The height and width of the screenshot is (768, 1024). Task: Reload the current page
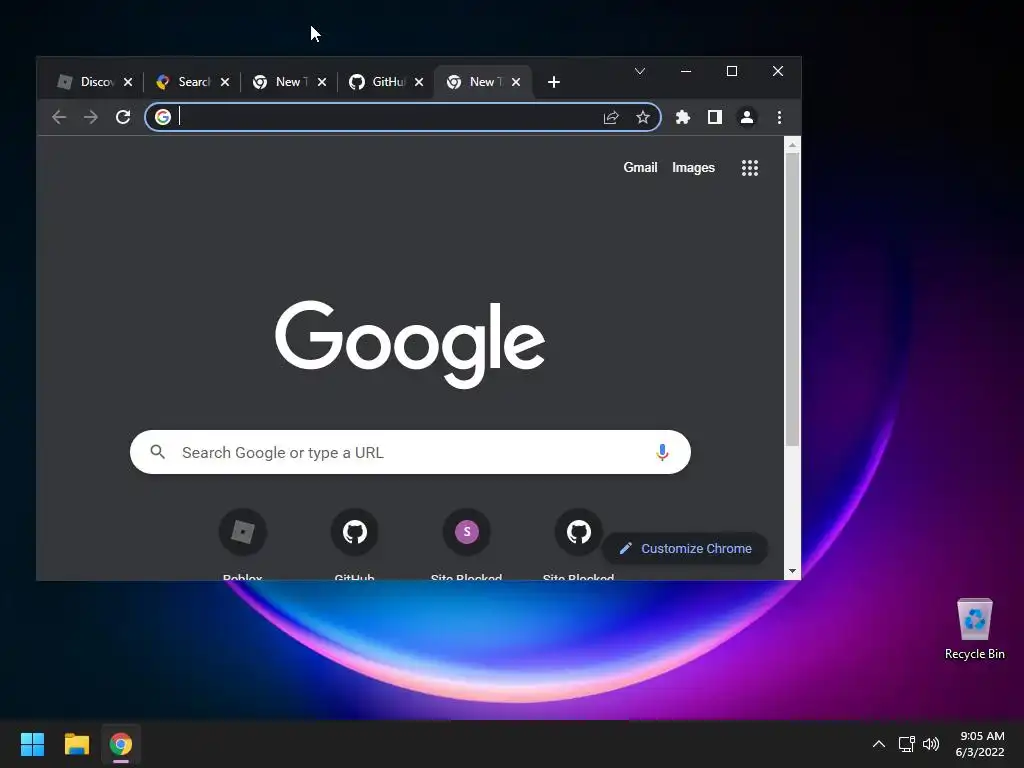click(123, 118)
